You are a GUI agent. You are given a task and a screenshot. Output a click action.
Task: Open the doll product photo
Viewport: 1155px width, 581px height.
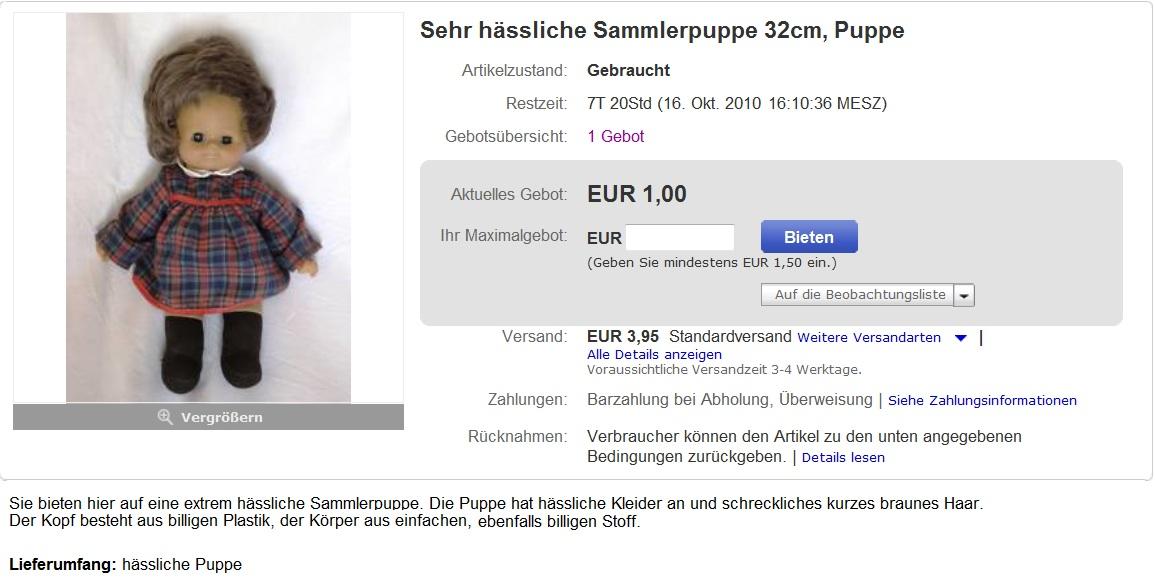208,208
